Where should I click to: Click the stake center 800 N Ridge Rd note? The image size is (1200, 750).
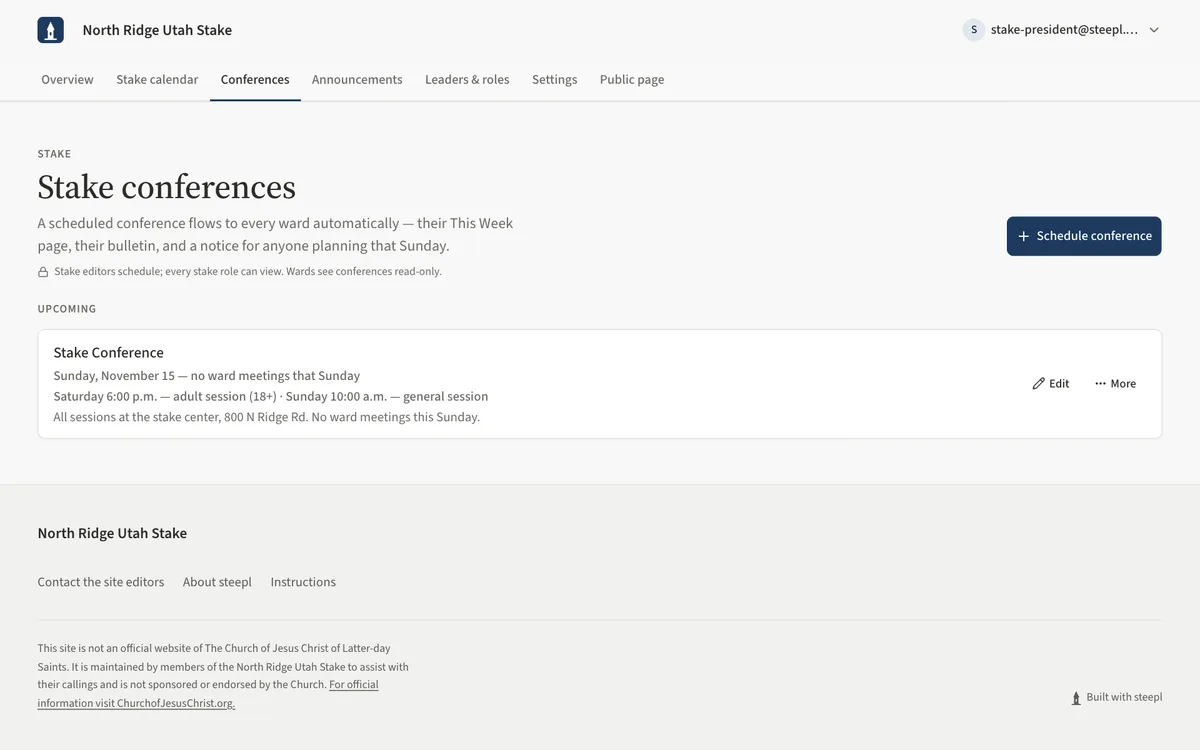coord(267,417)
